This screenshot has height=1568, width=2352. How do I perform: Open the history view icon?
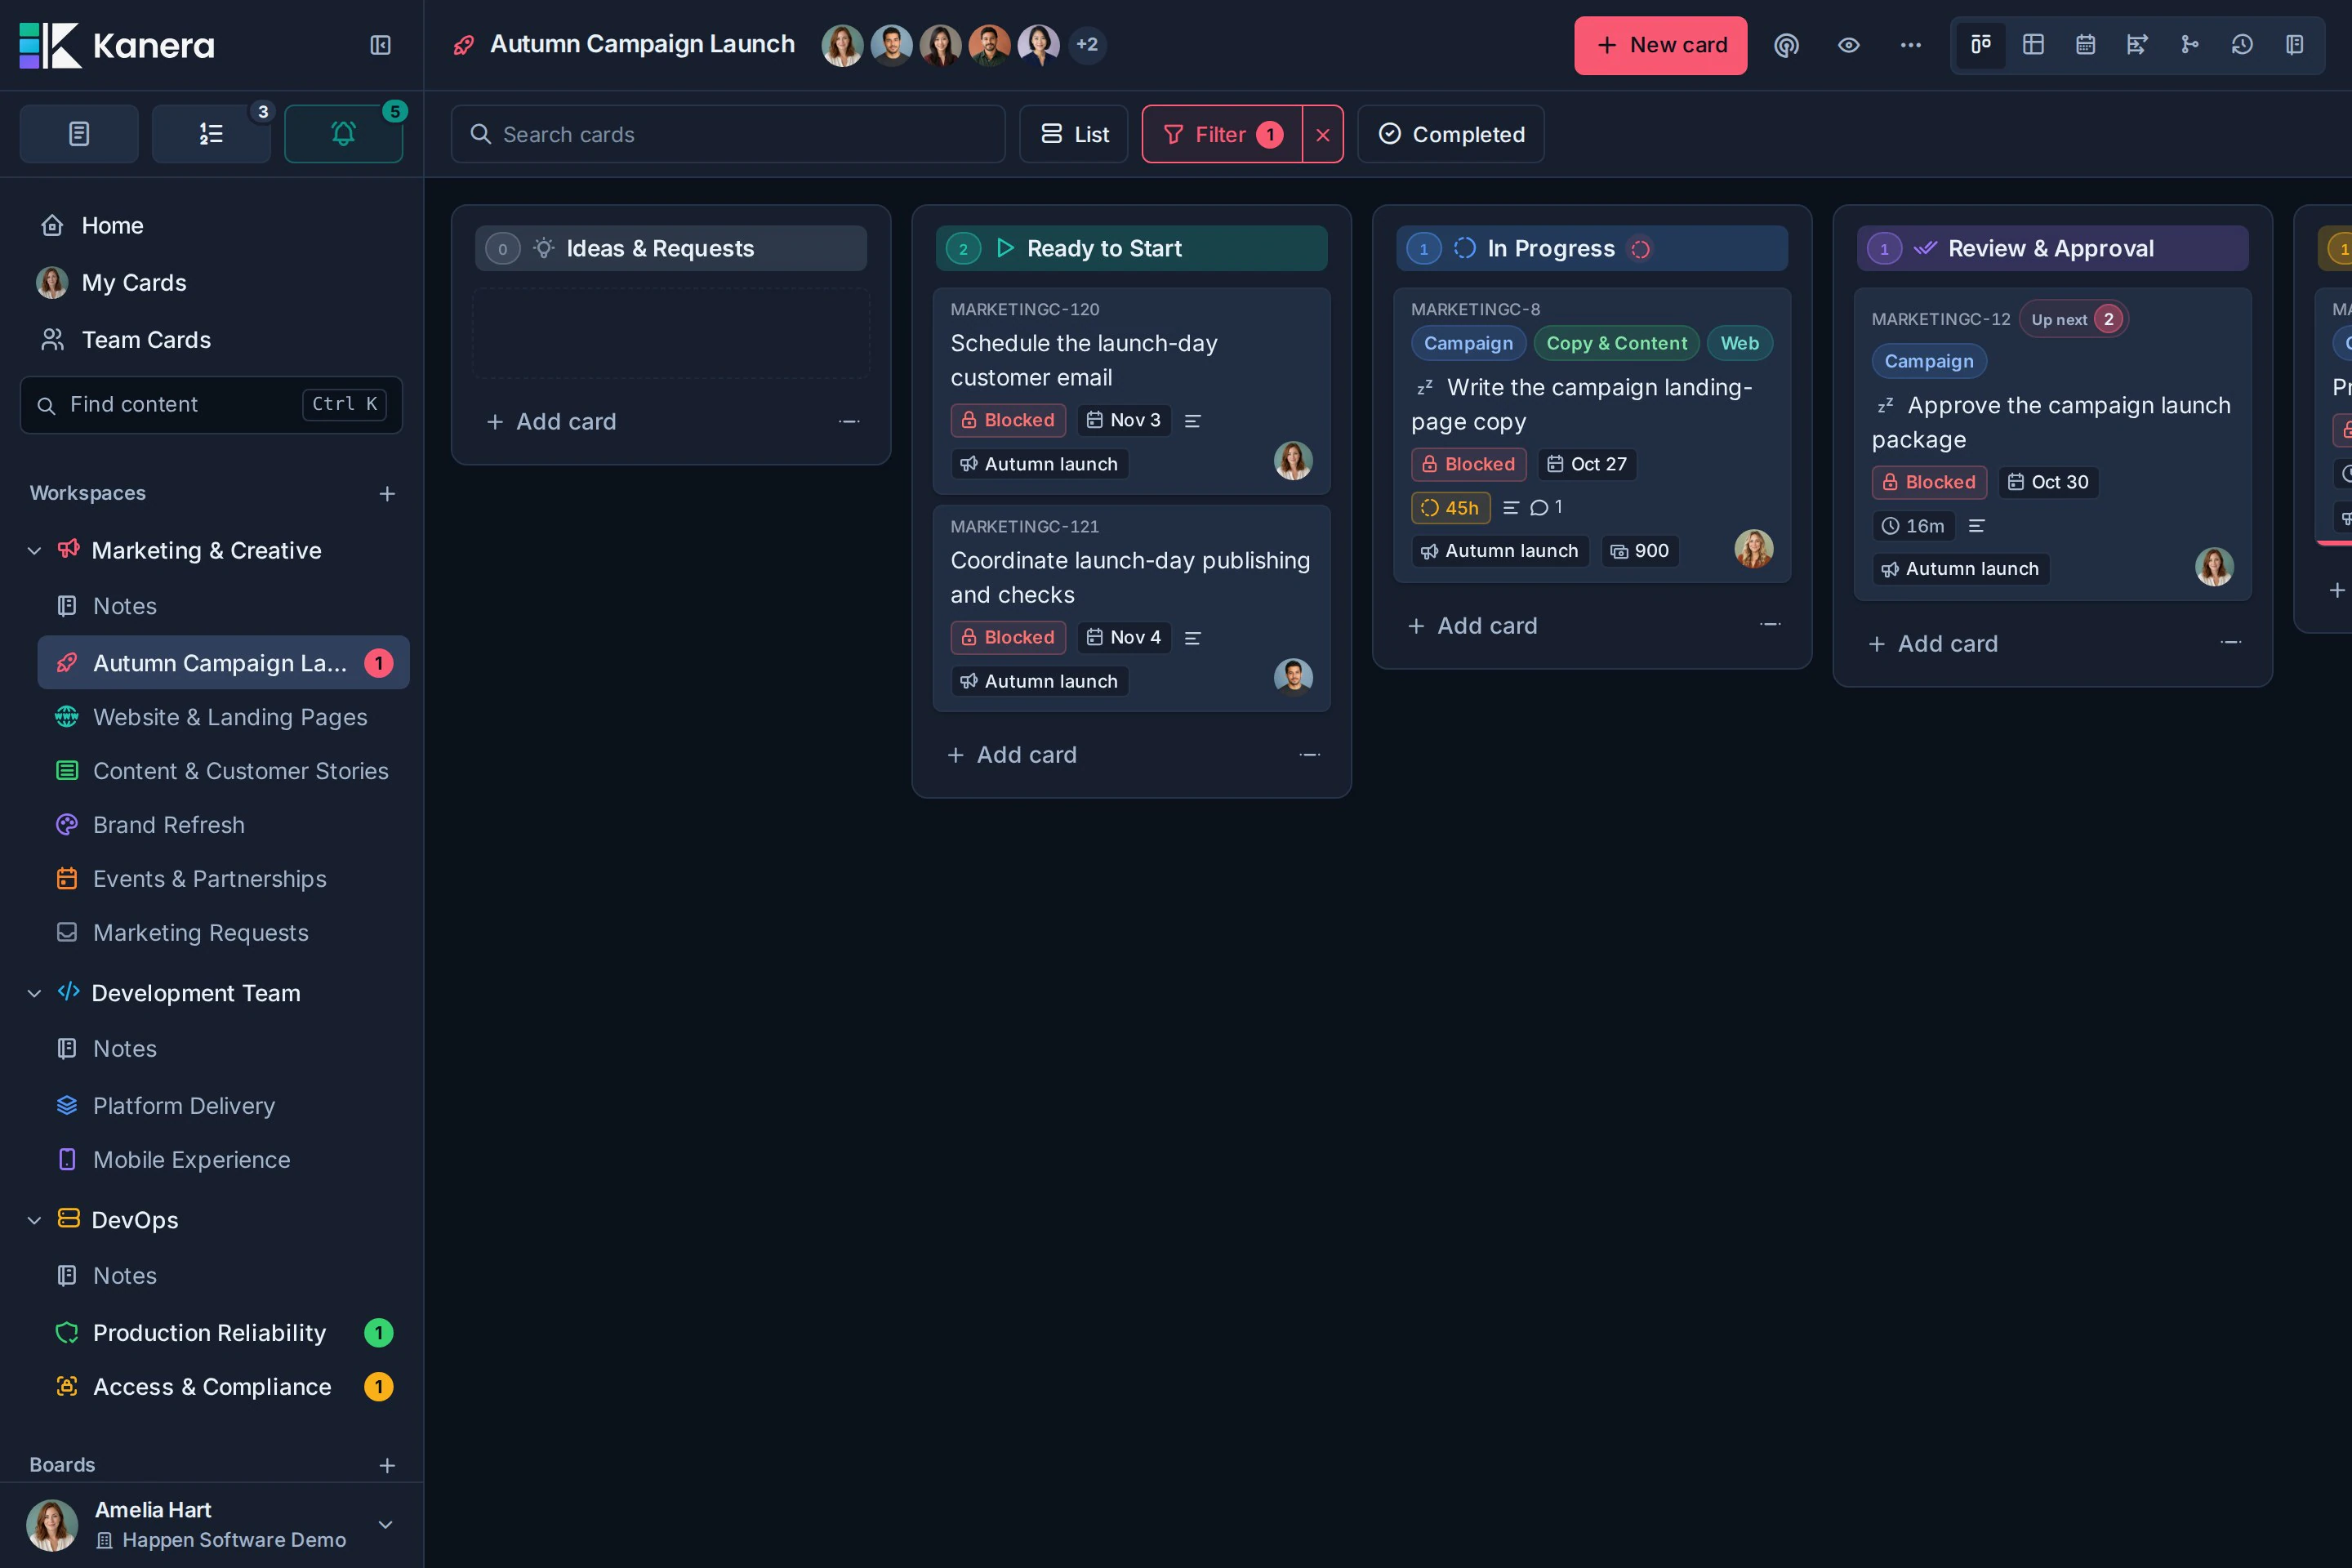click(x=2242, y=45)
